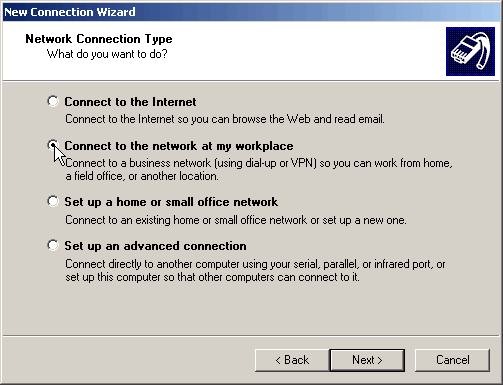Click the network plug icon in header

(x=470, y=51)
